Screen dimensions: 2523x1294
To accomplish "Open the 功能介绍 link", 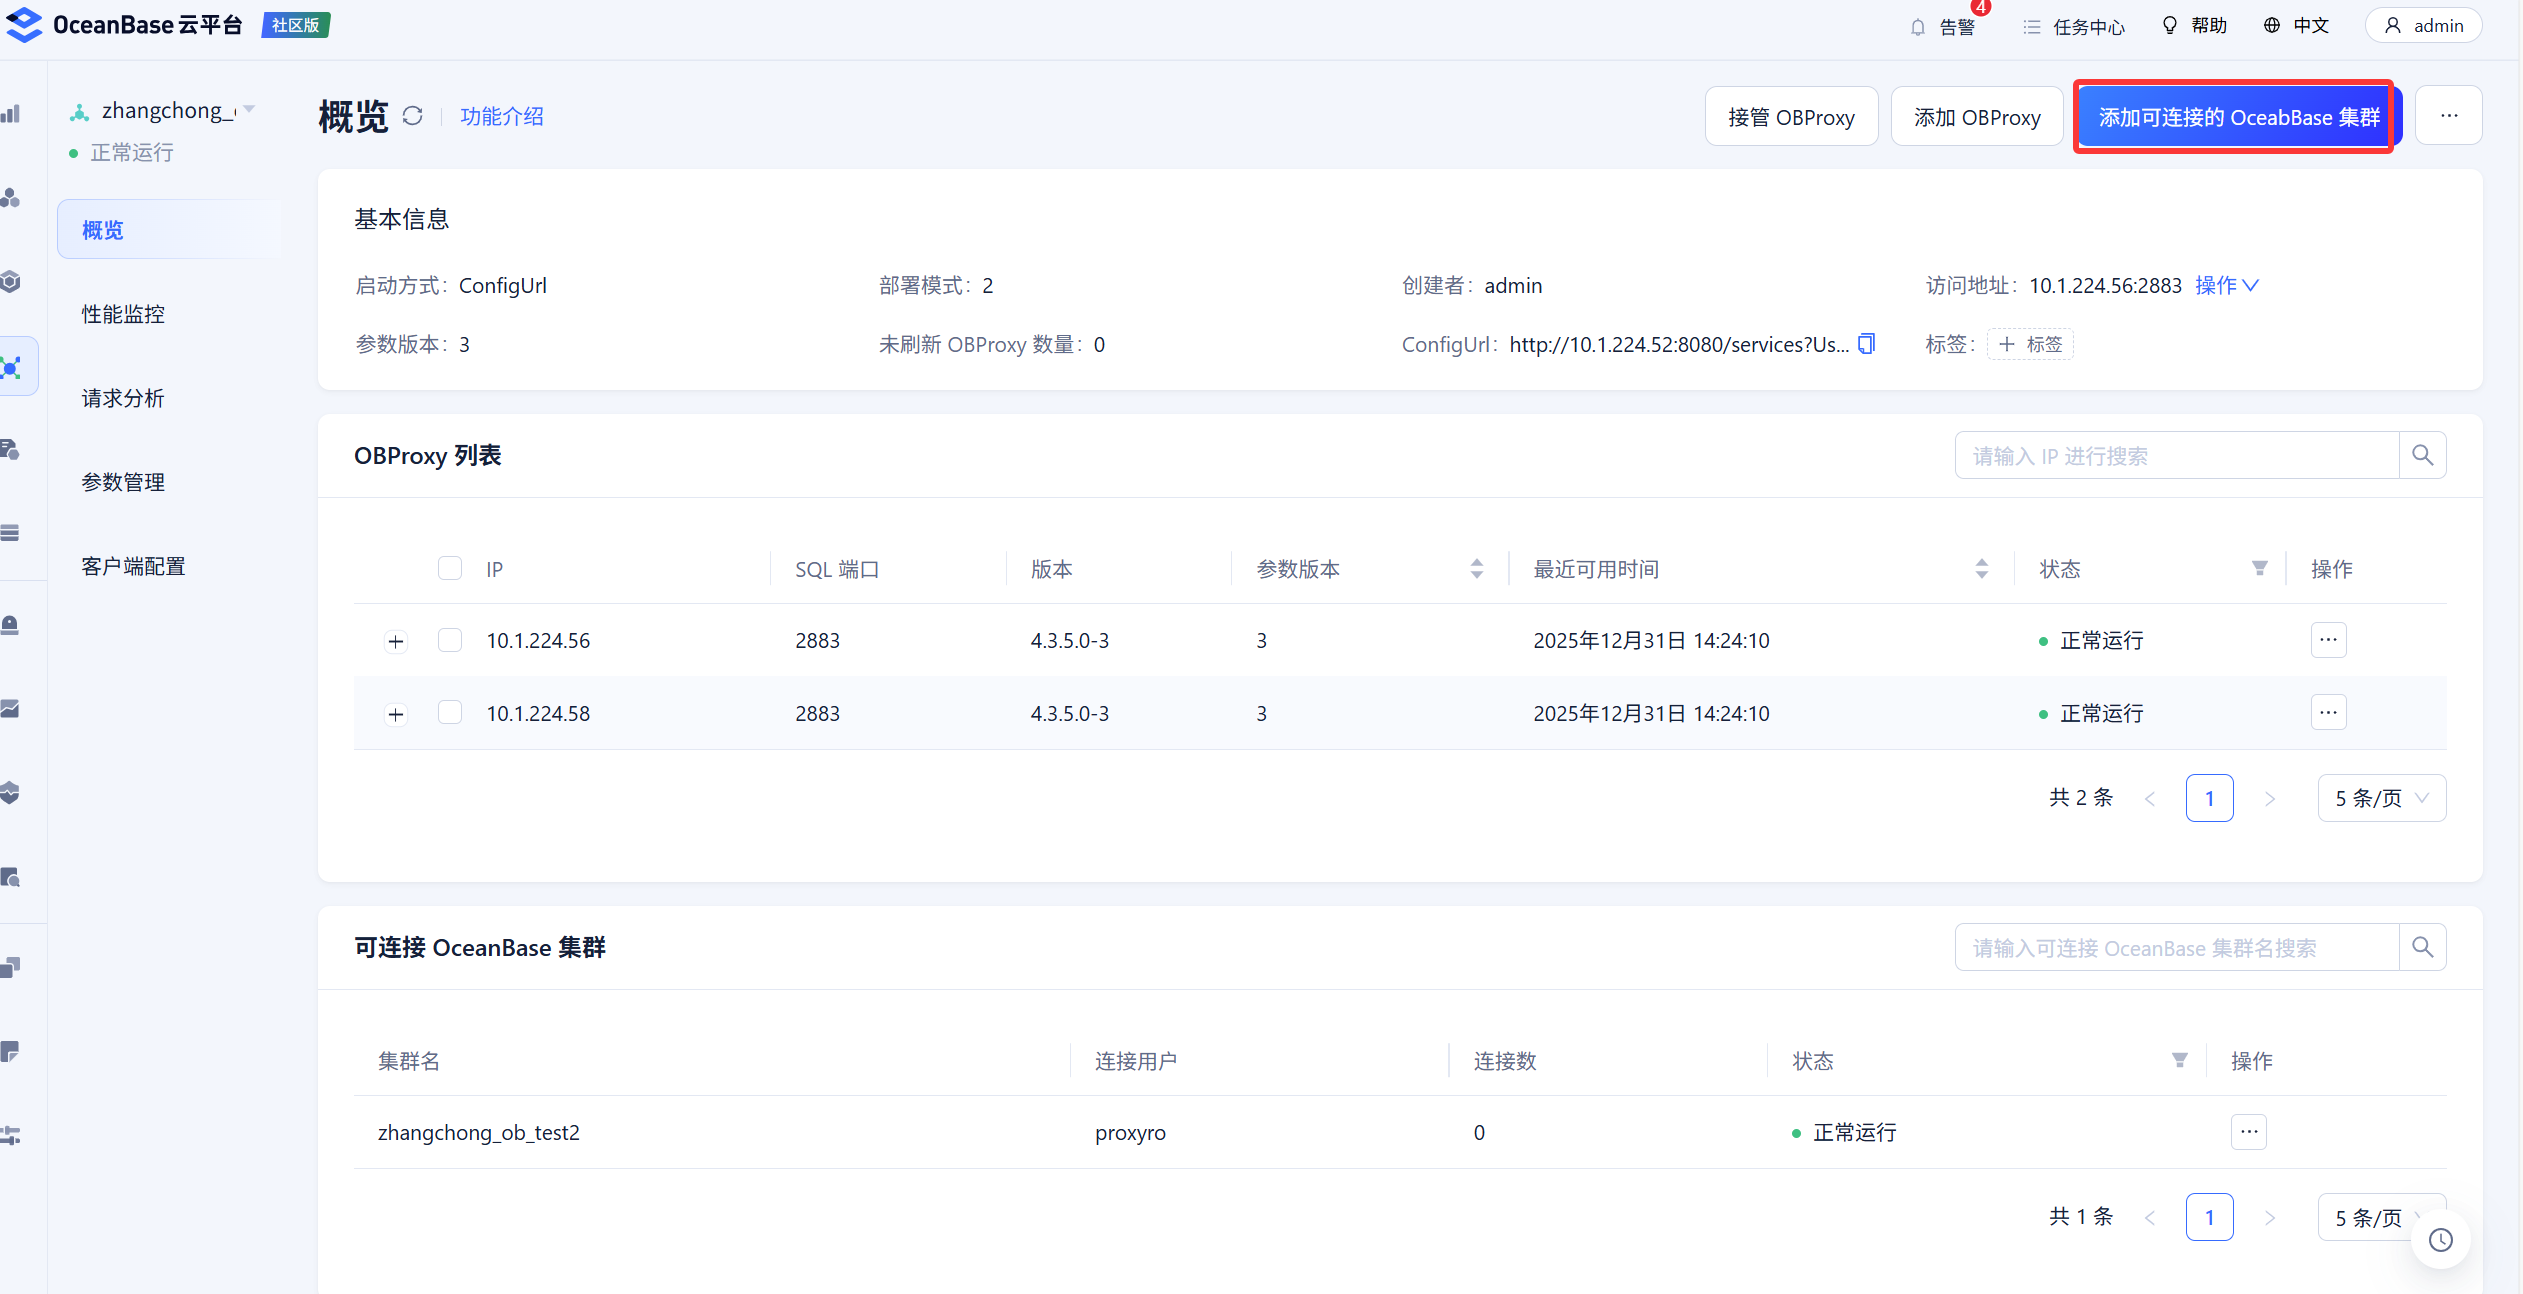I will [501, 116].
